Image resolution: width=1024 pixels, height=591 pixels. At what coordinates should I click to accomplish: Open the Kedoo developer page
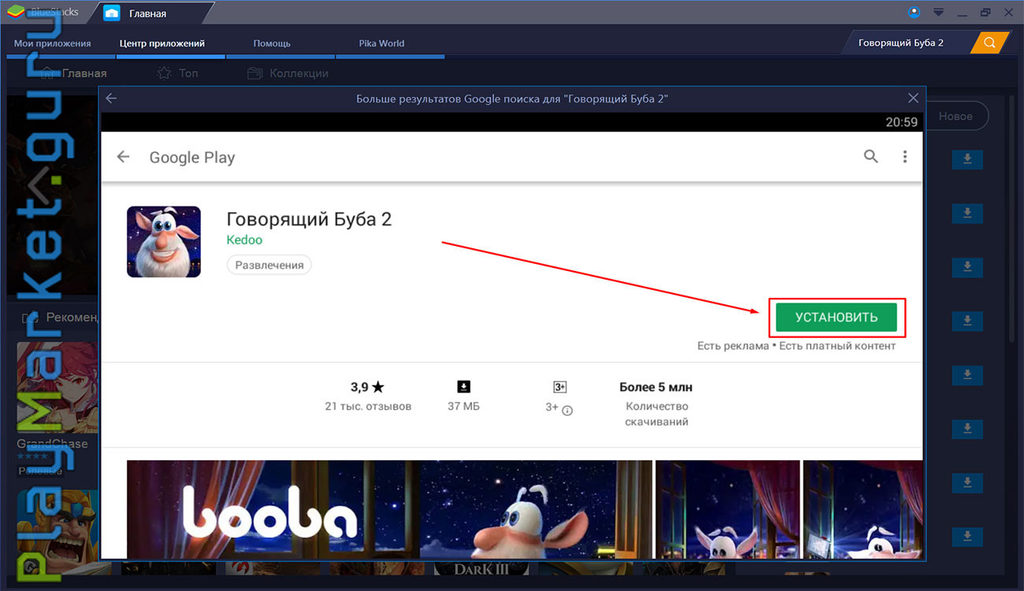pyautogui.click(x=244, y=240)
